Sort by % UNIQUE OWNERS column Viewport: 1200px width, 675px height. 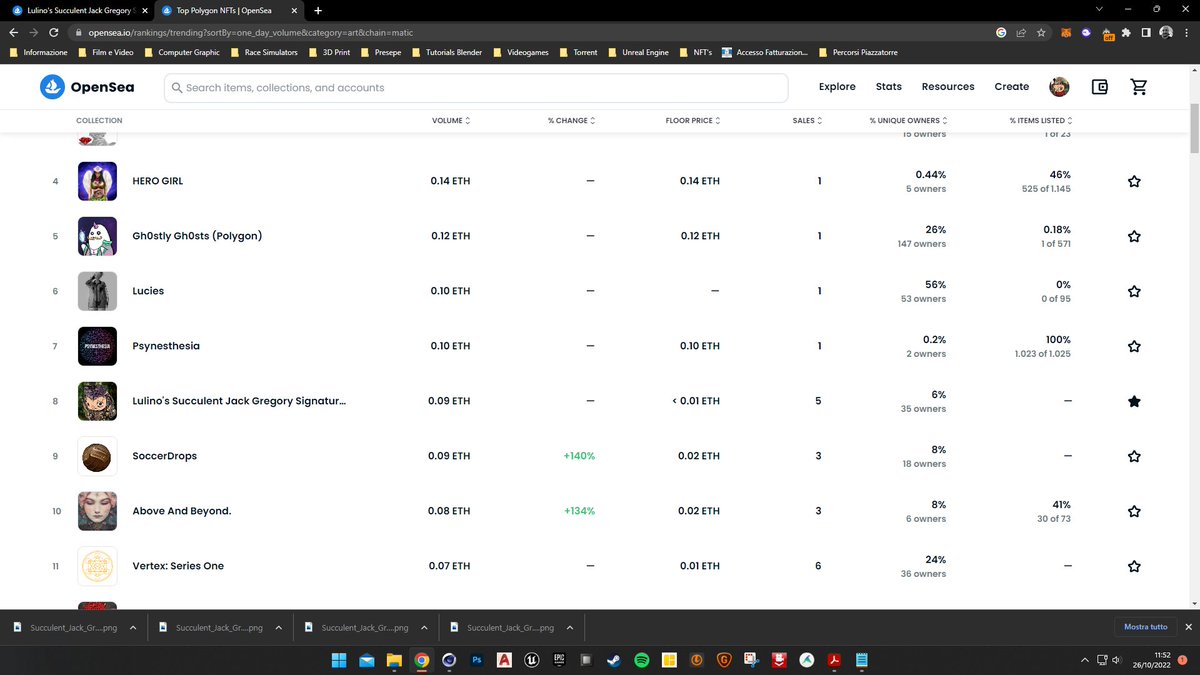[909, 120]
